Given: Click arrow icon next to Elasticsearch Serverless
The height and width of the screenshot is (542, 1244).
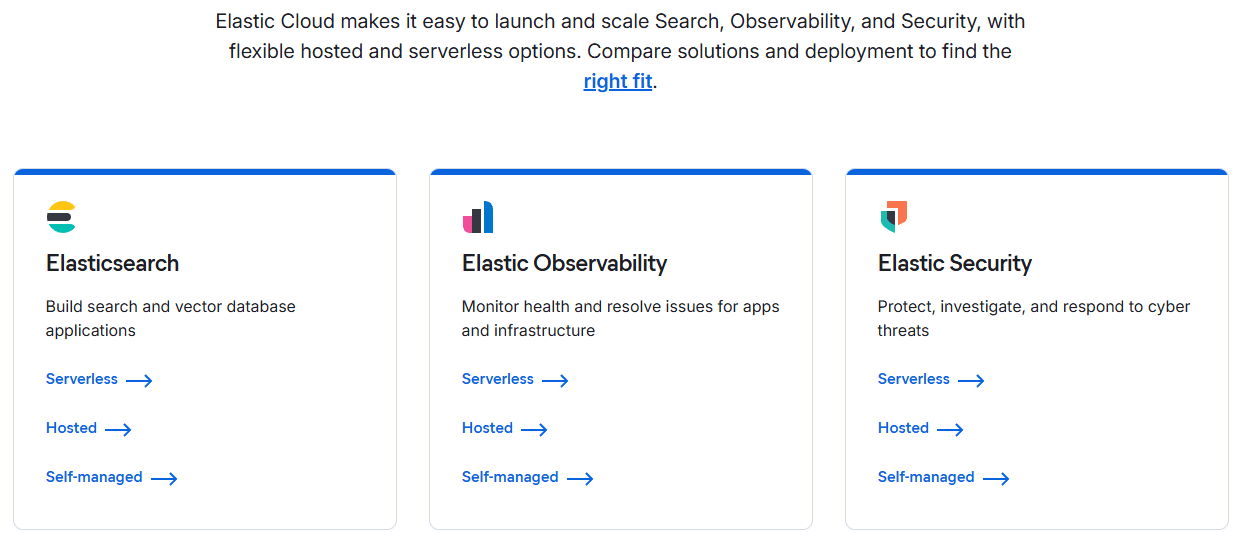Looking at the screenshot, I should [x=139, y=381].
